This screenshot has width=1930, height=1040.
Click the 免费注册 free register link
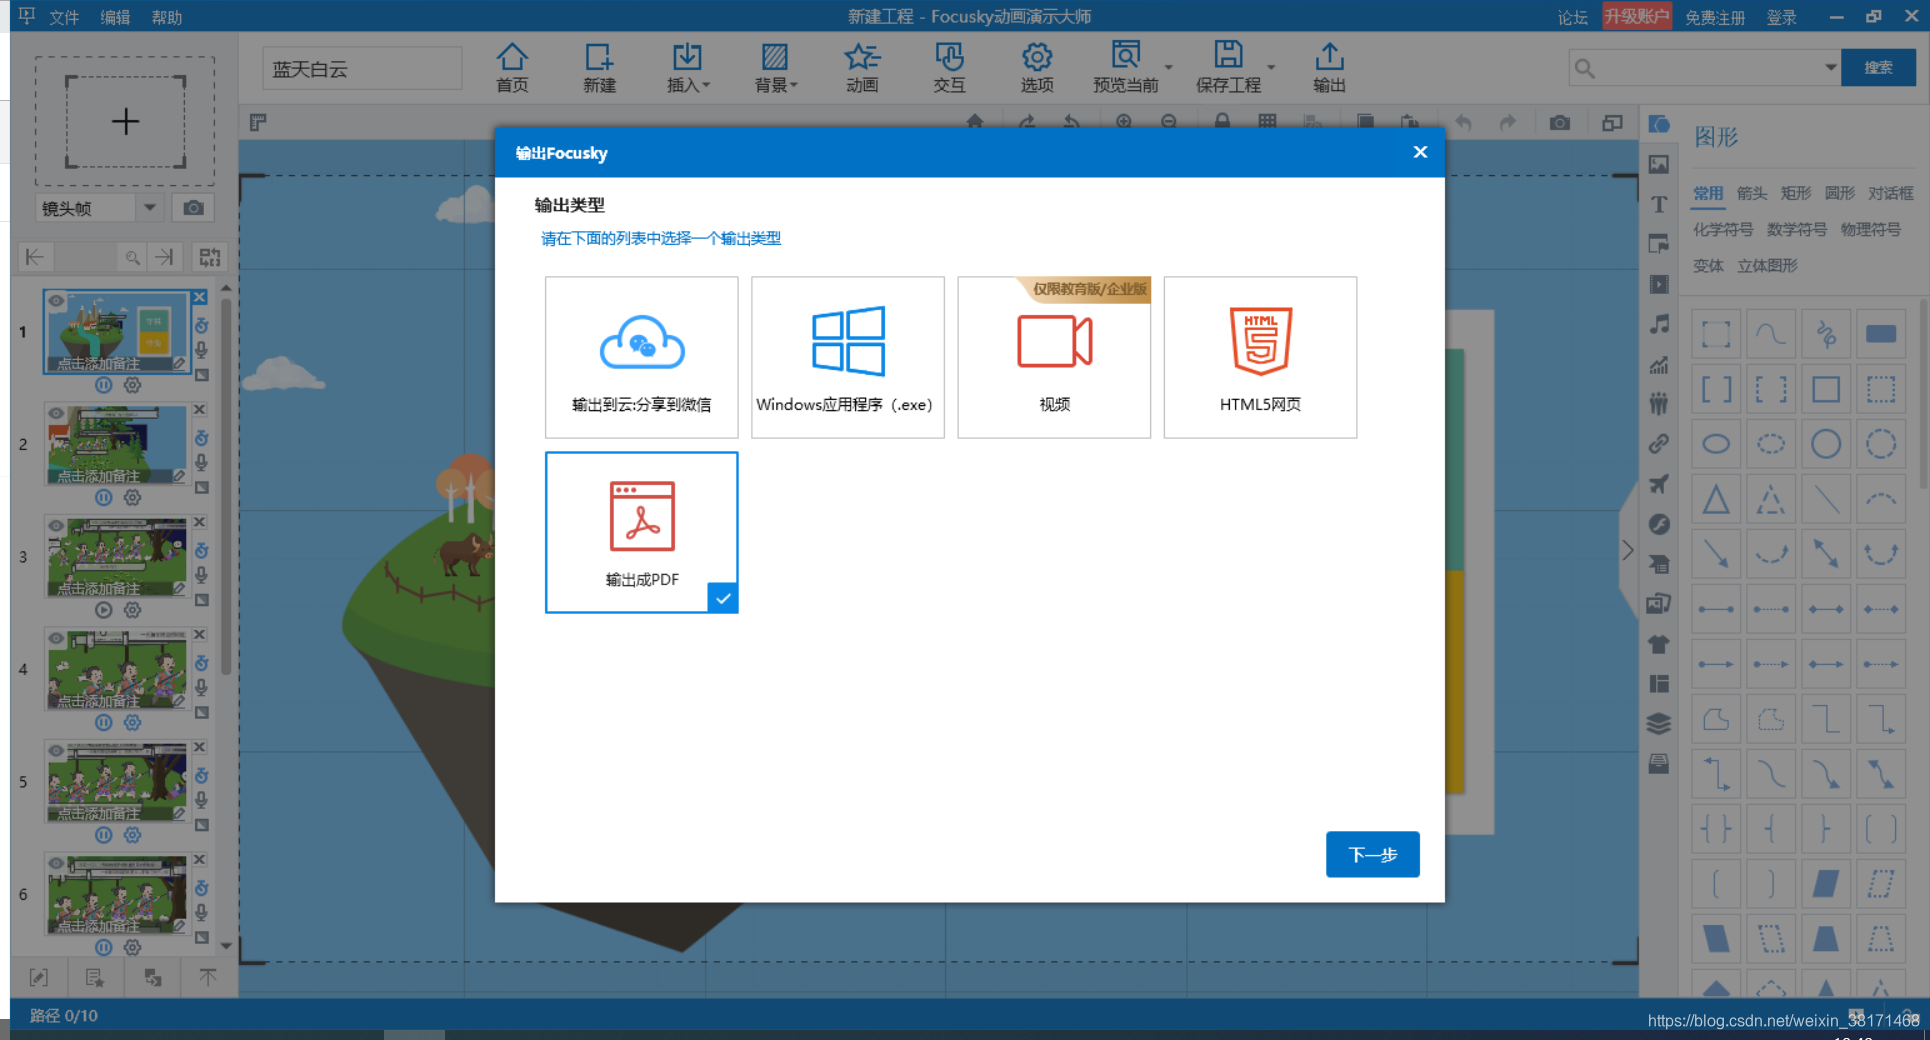coord(1714,17)
